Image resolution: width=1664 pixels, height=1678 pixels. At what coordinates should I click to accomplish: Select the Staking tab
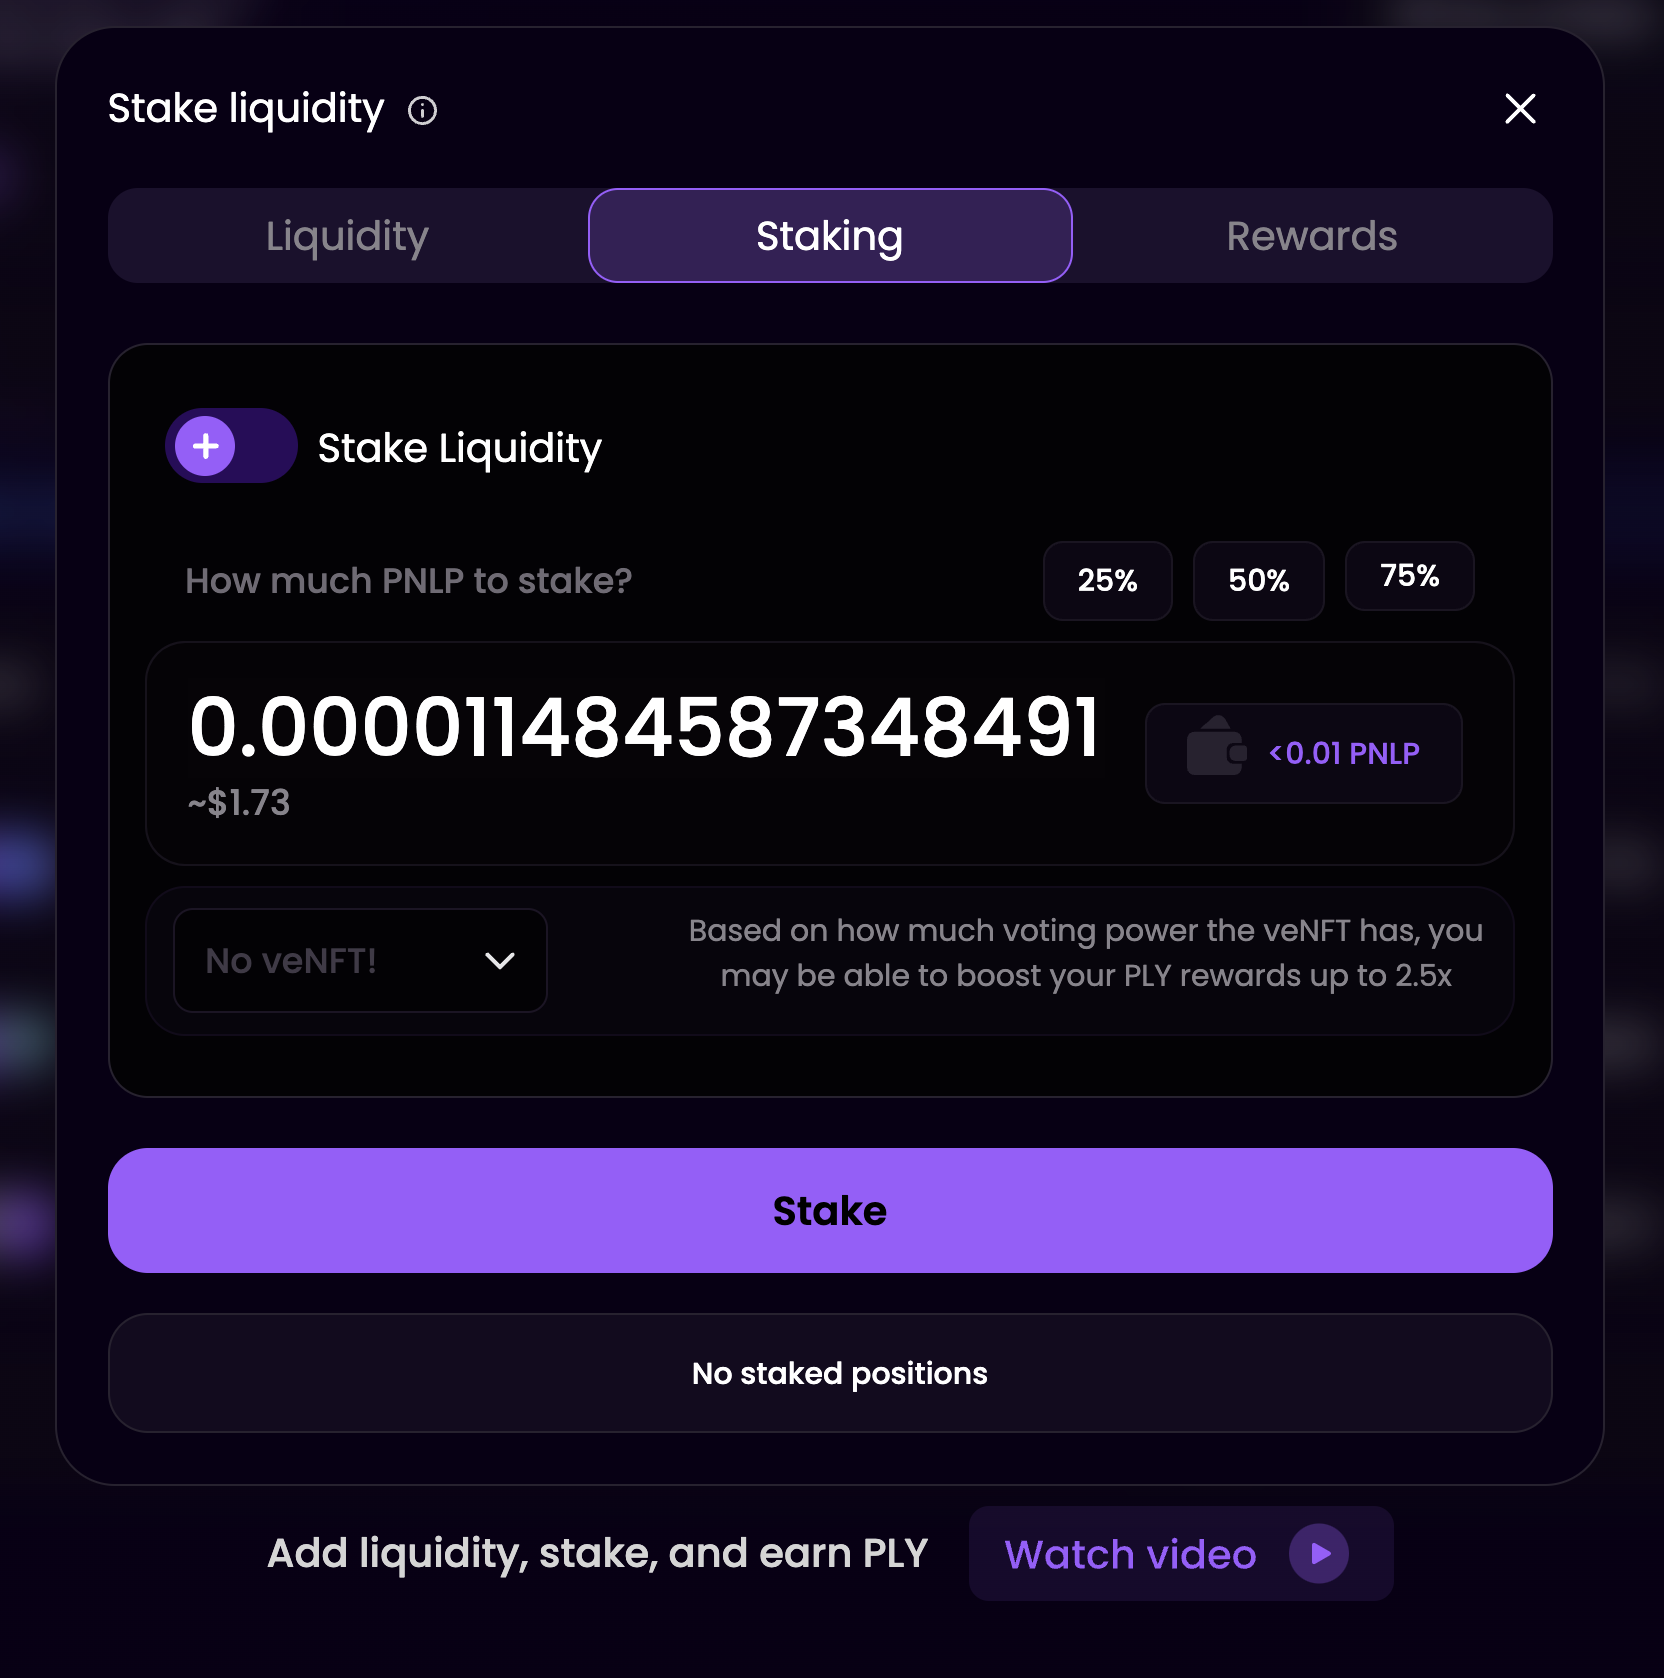pyautogui.click(x=829, y=236)
